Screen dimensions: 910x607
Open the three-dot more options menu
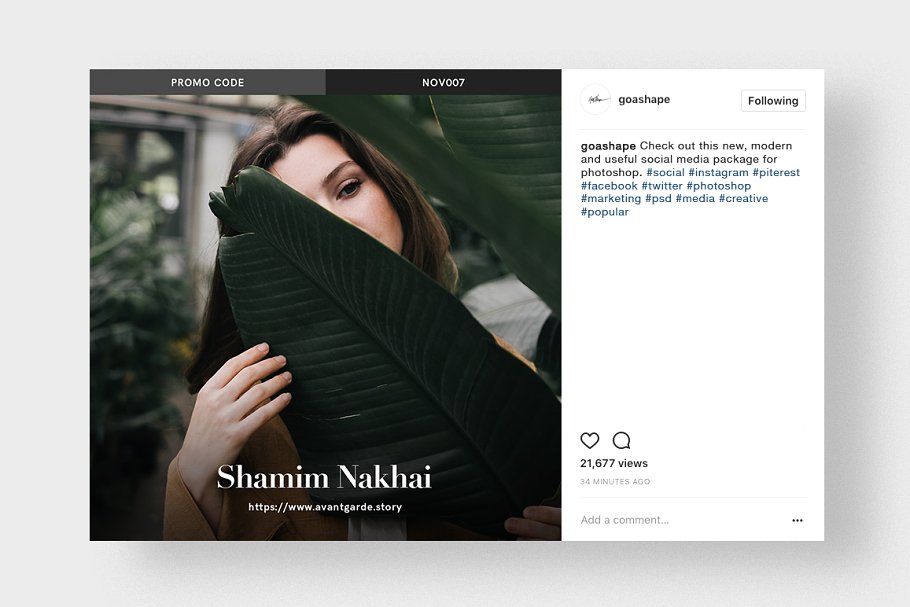(x=797, y=521)
